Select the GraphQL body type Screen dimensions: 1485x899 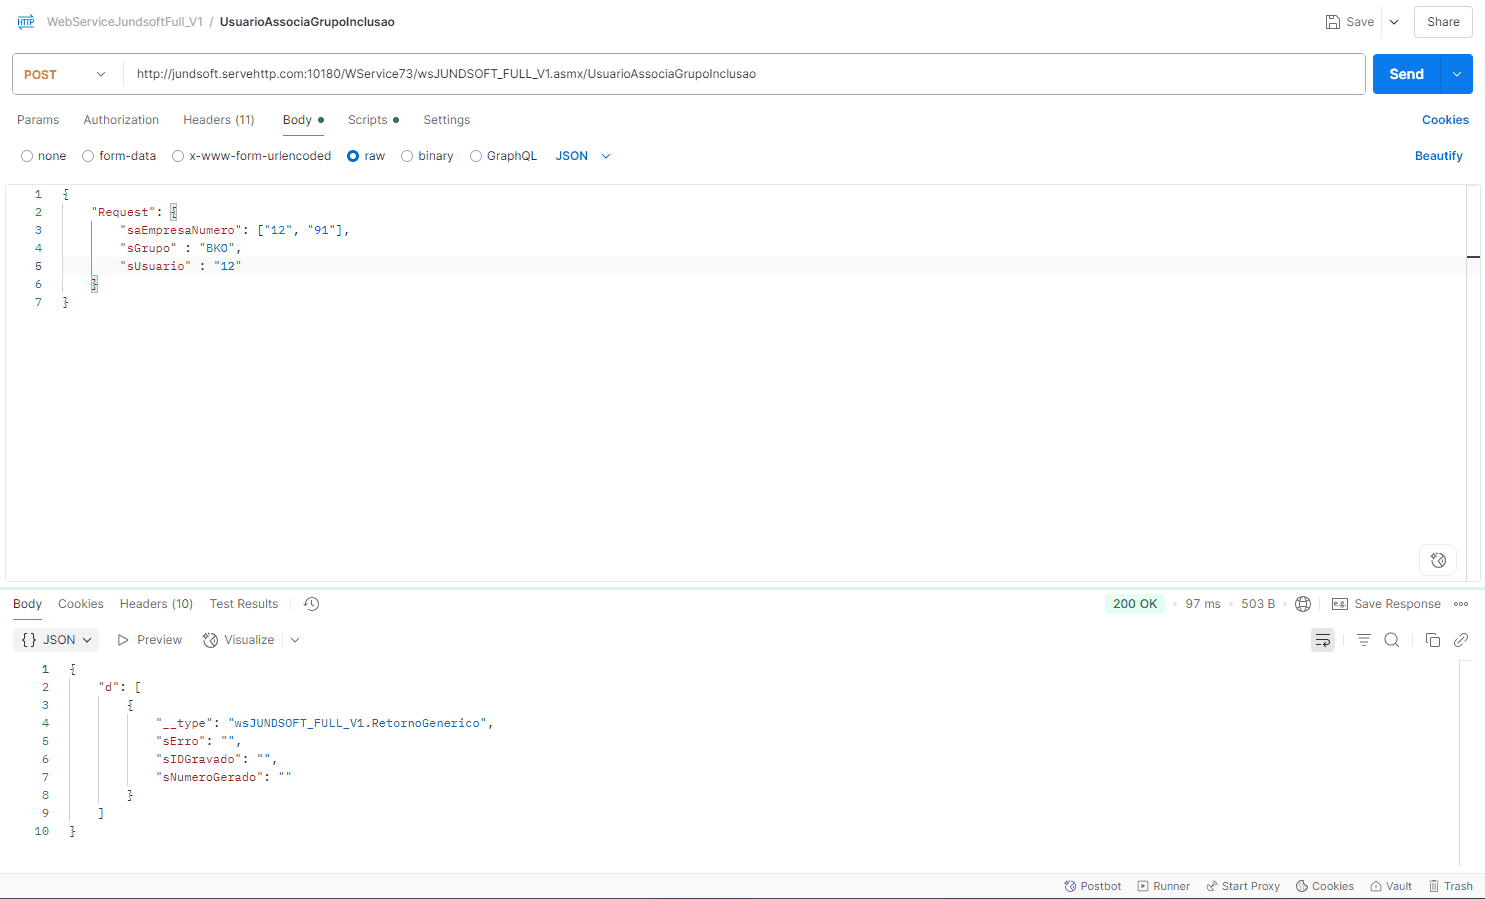point(476,156)
